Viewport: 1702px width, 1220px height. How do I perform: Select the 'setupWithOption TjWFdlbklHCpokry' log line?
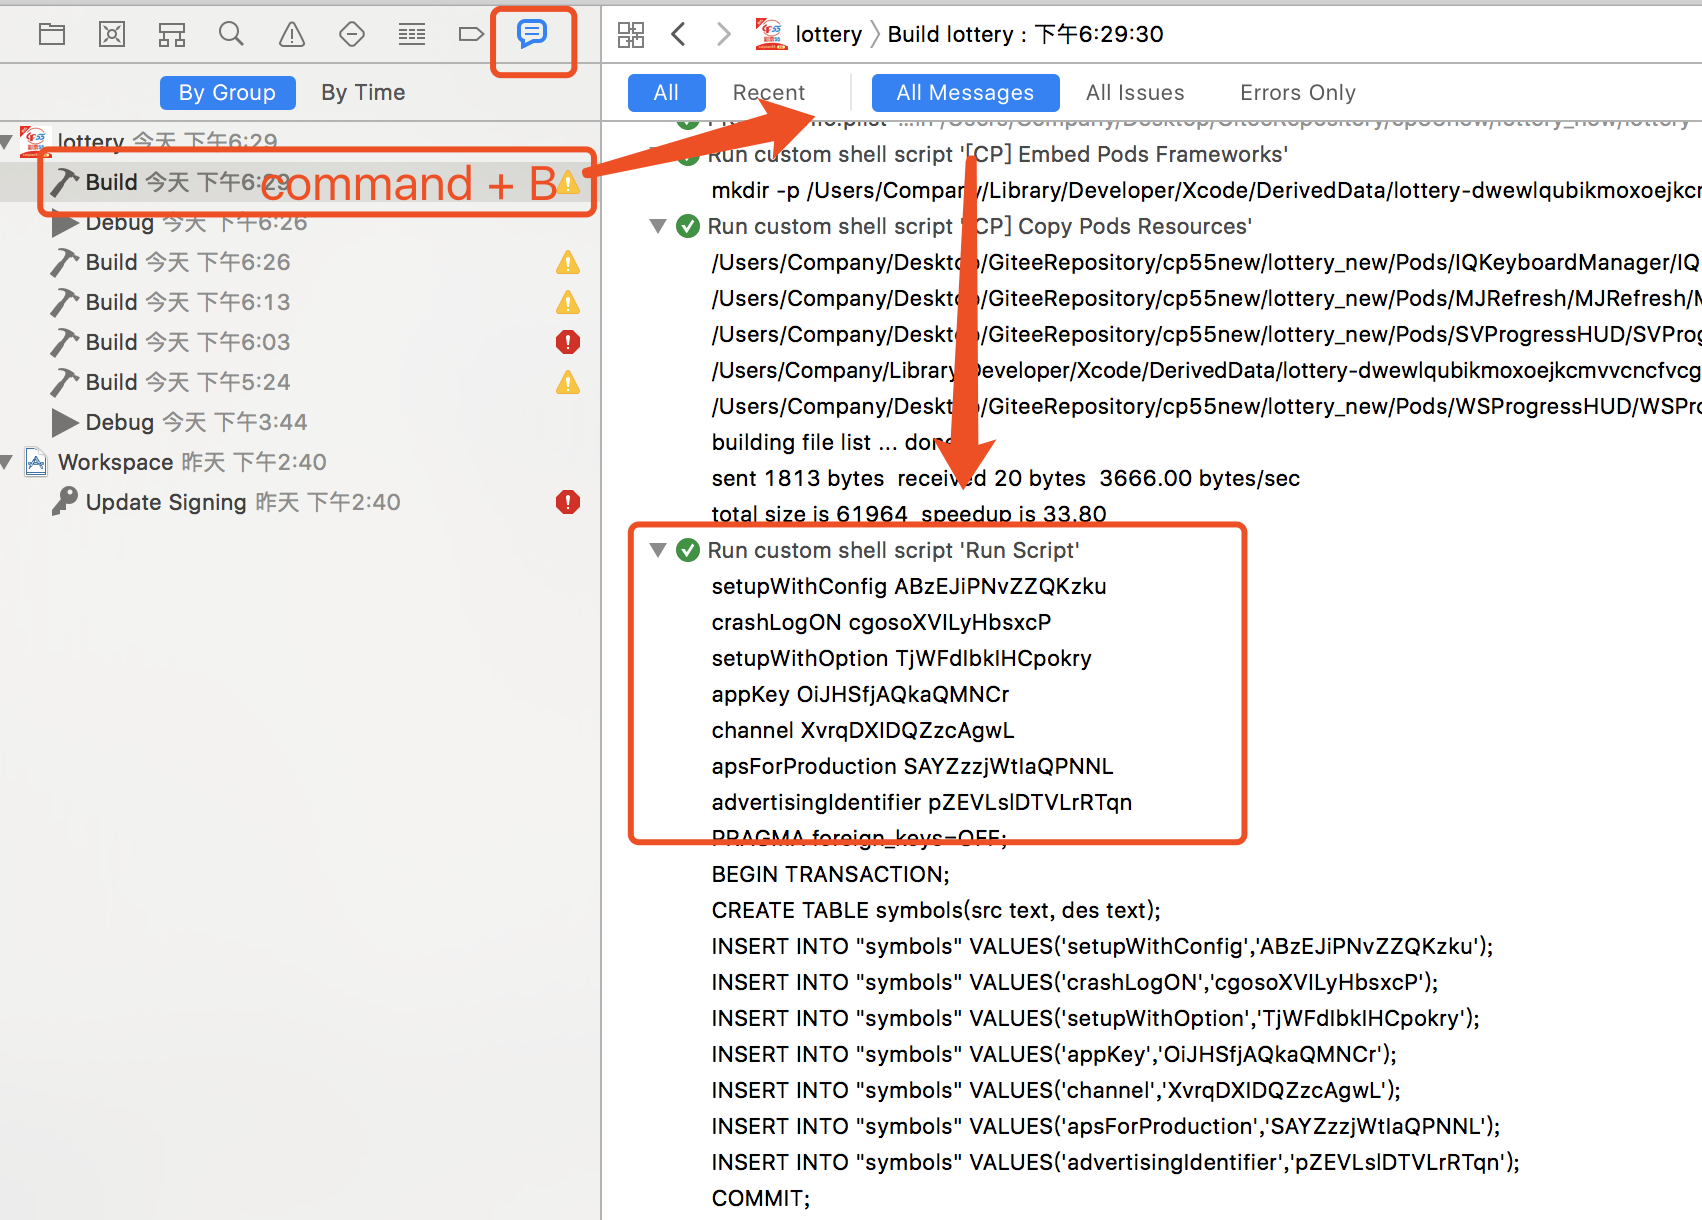click(x=901, y=658)
